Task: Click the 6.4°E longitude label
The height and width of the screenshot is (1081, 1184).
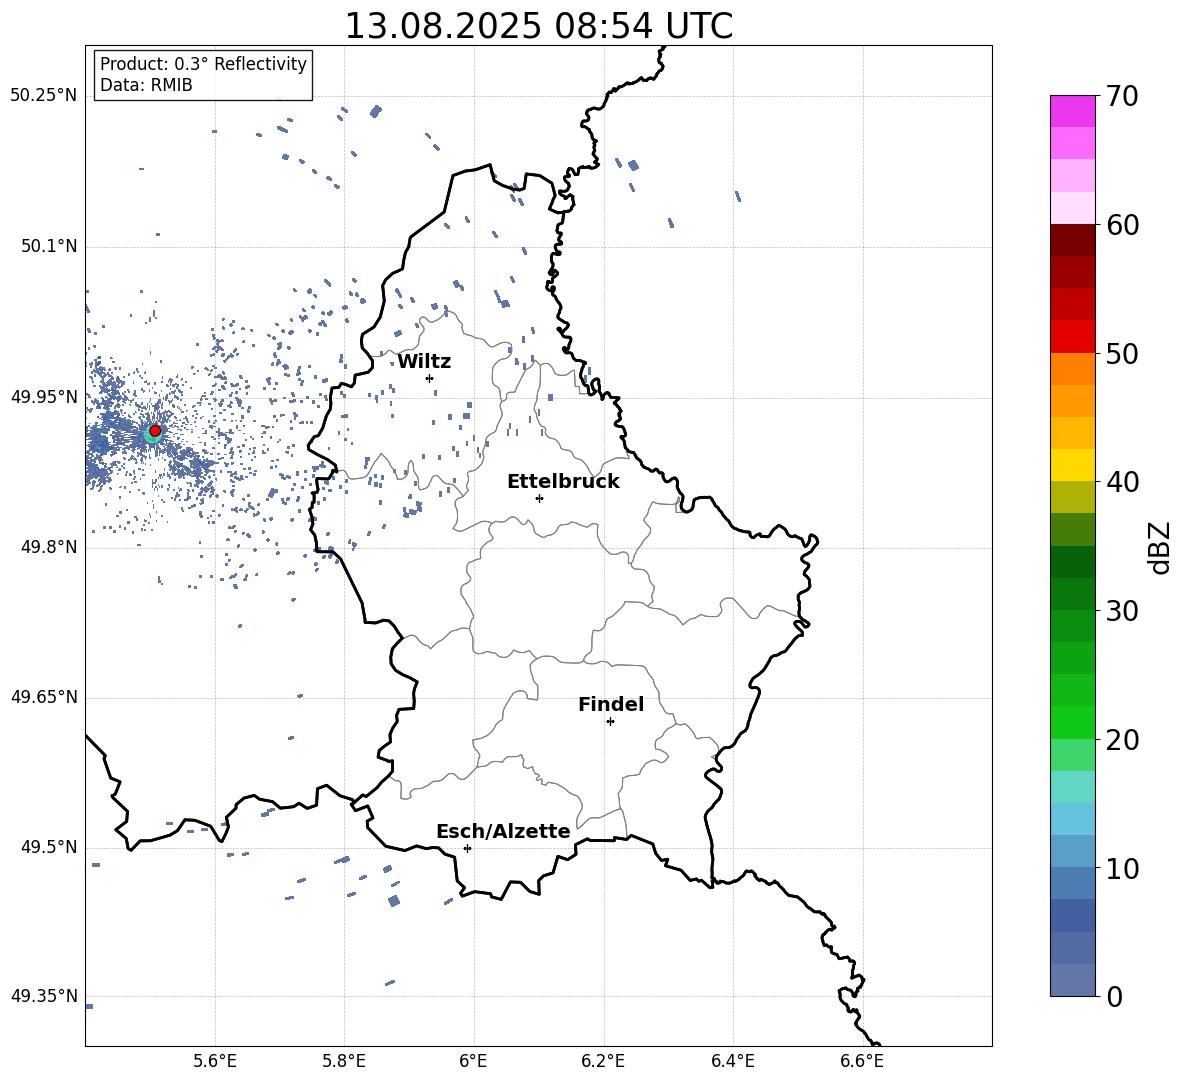Action: point(732,1061)
